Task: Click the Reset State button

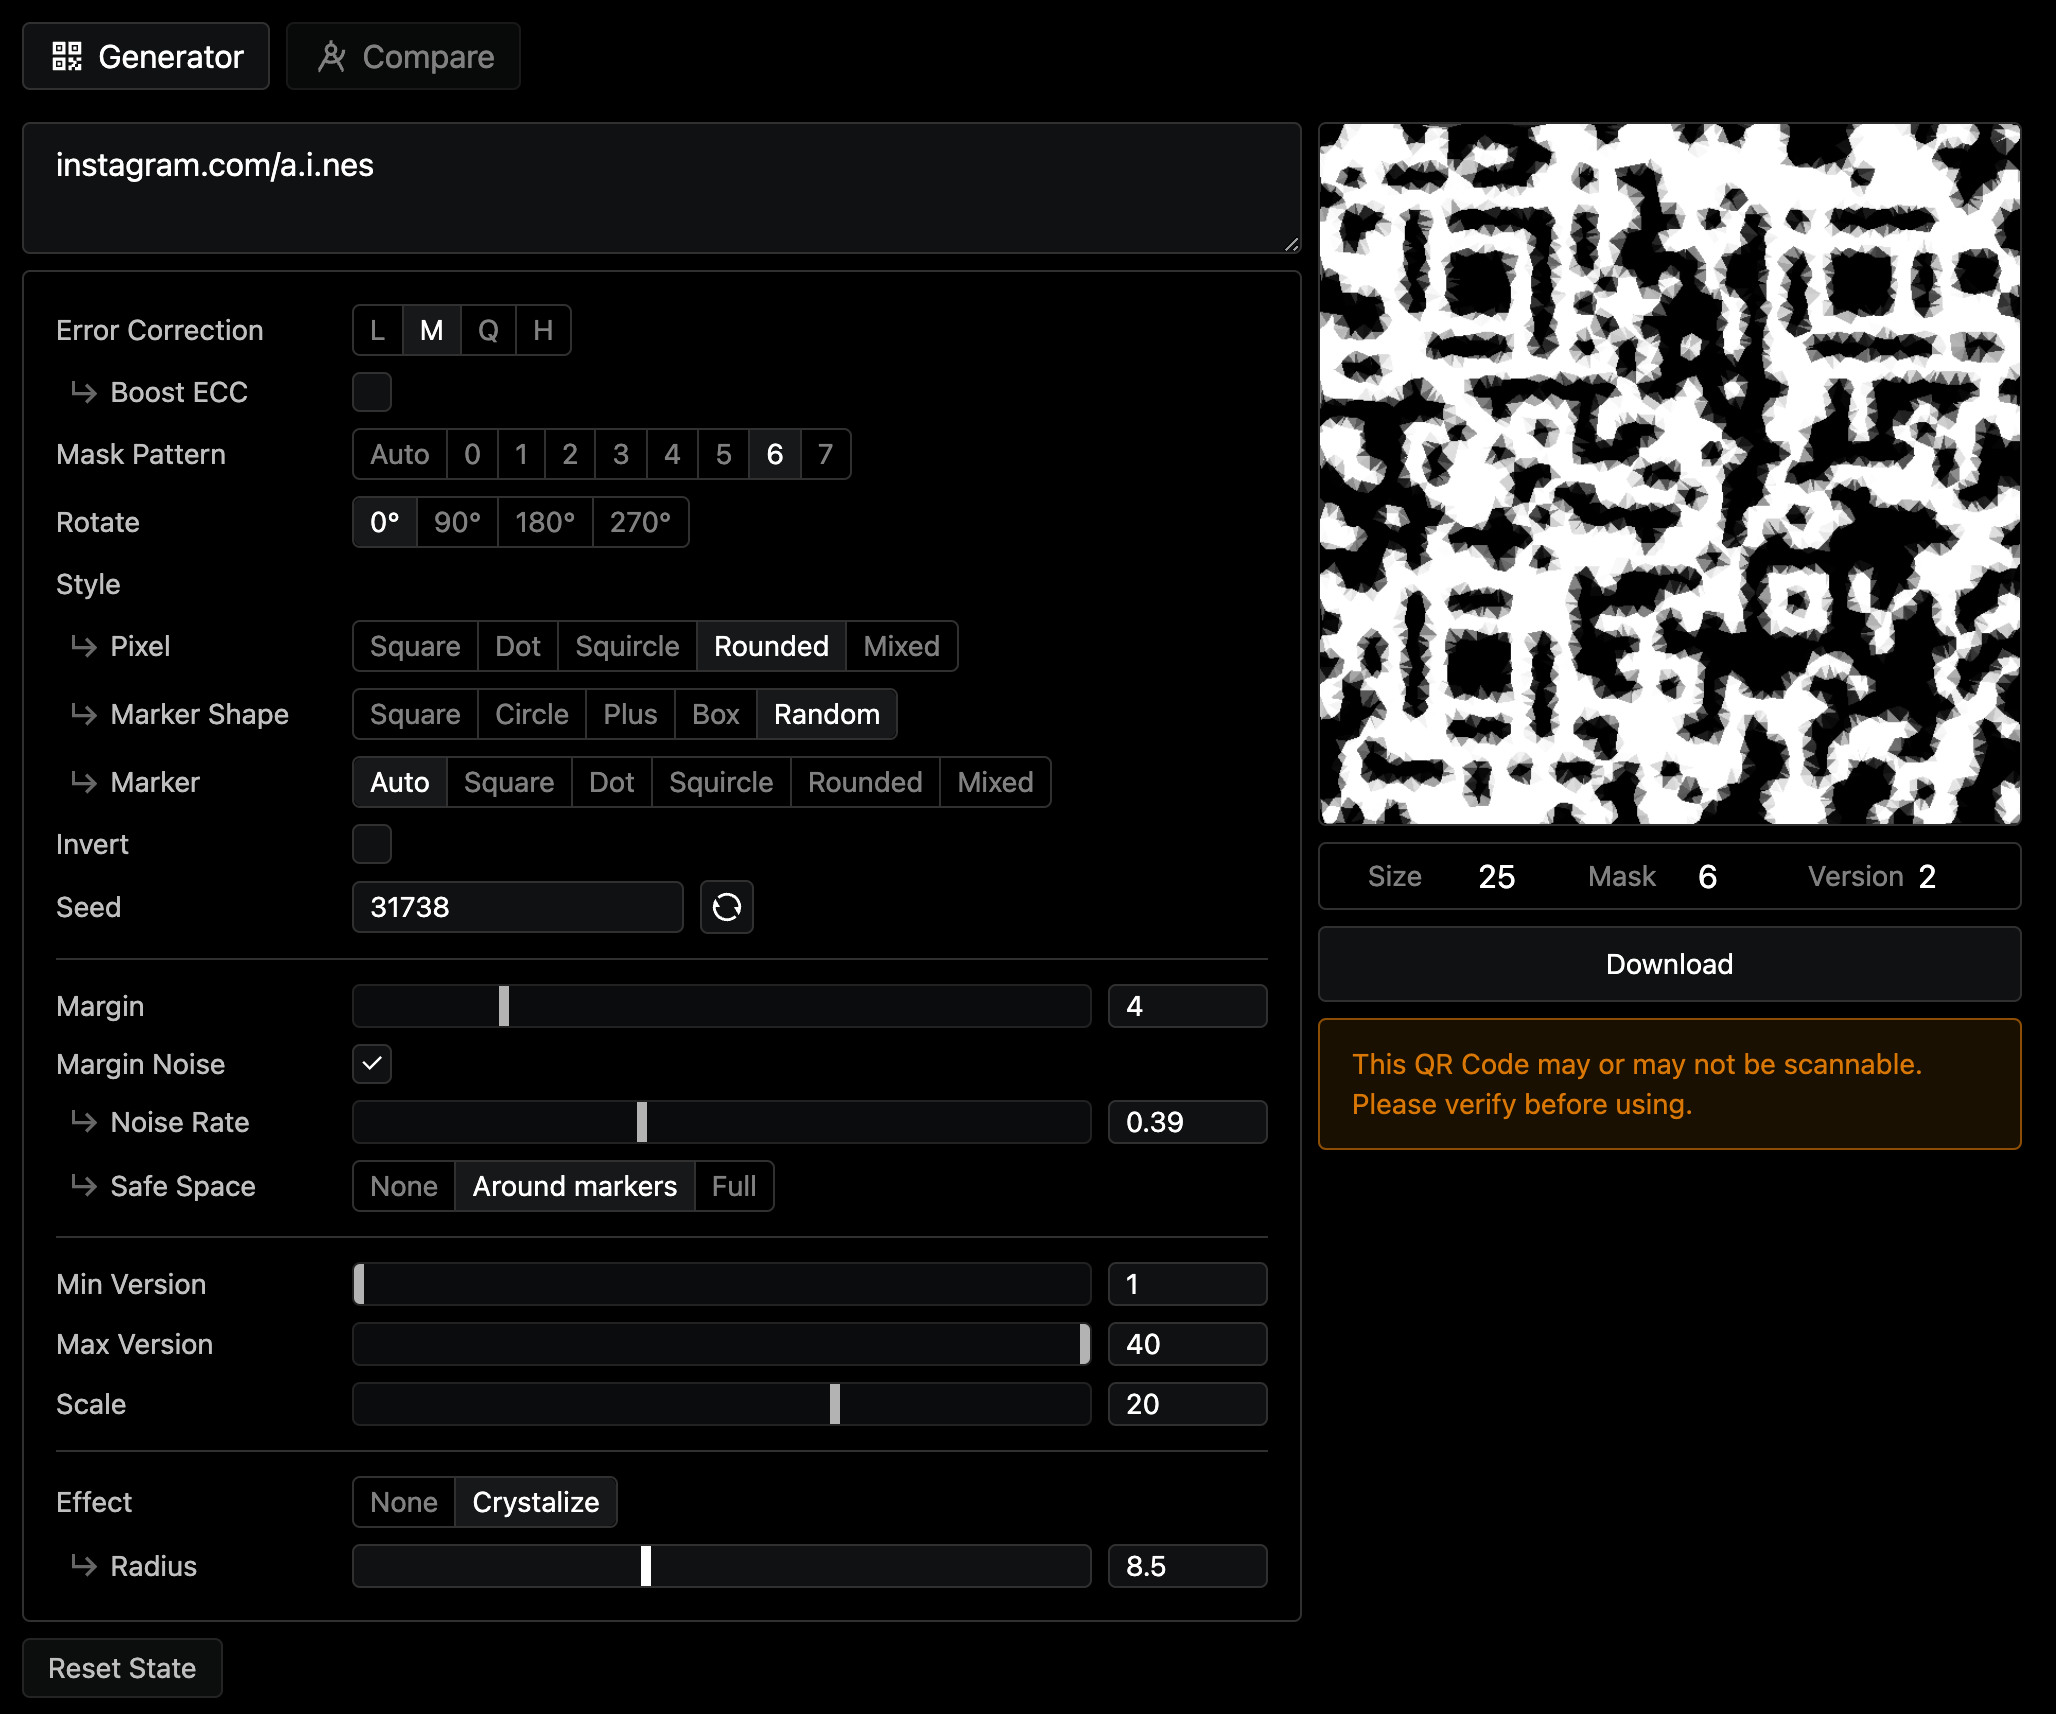Action: (122, 1667)
